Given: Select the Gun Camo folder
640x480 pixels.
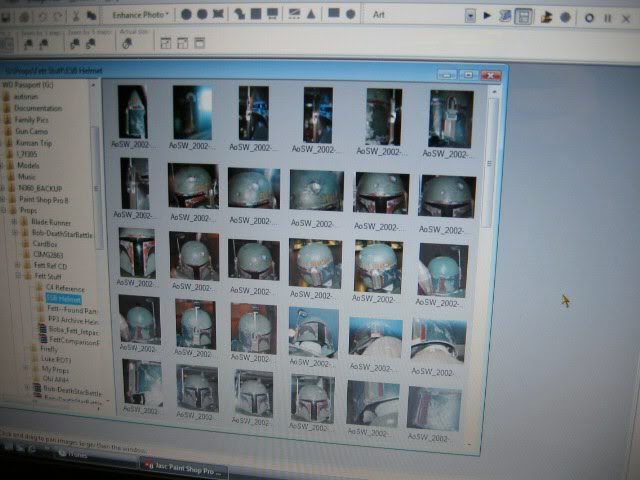Looking at the screenshot, I should pyautogui.click(x=31, y=131).
